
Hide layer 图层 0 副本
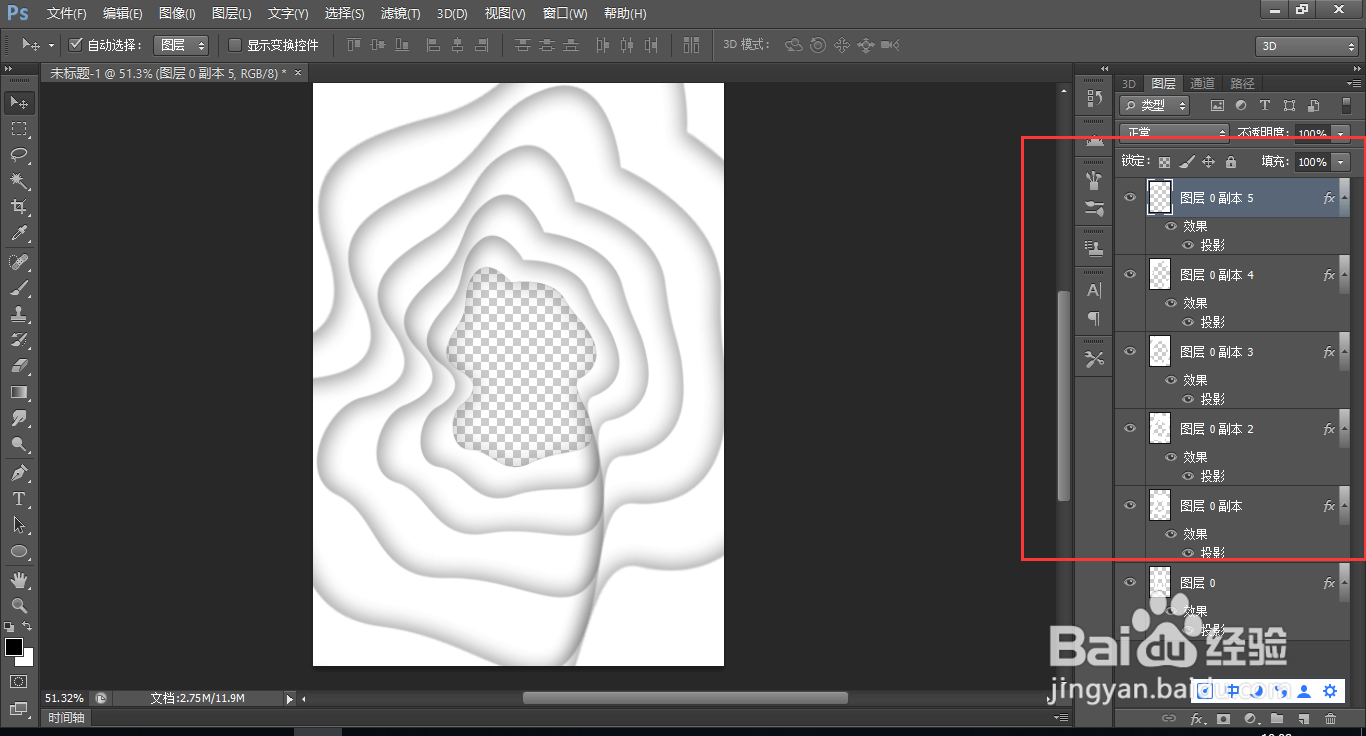tap(1130, 505)
